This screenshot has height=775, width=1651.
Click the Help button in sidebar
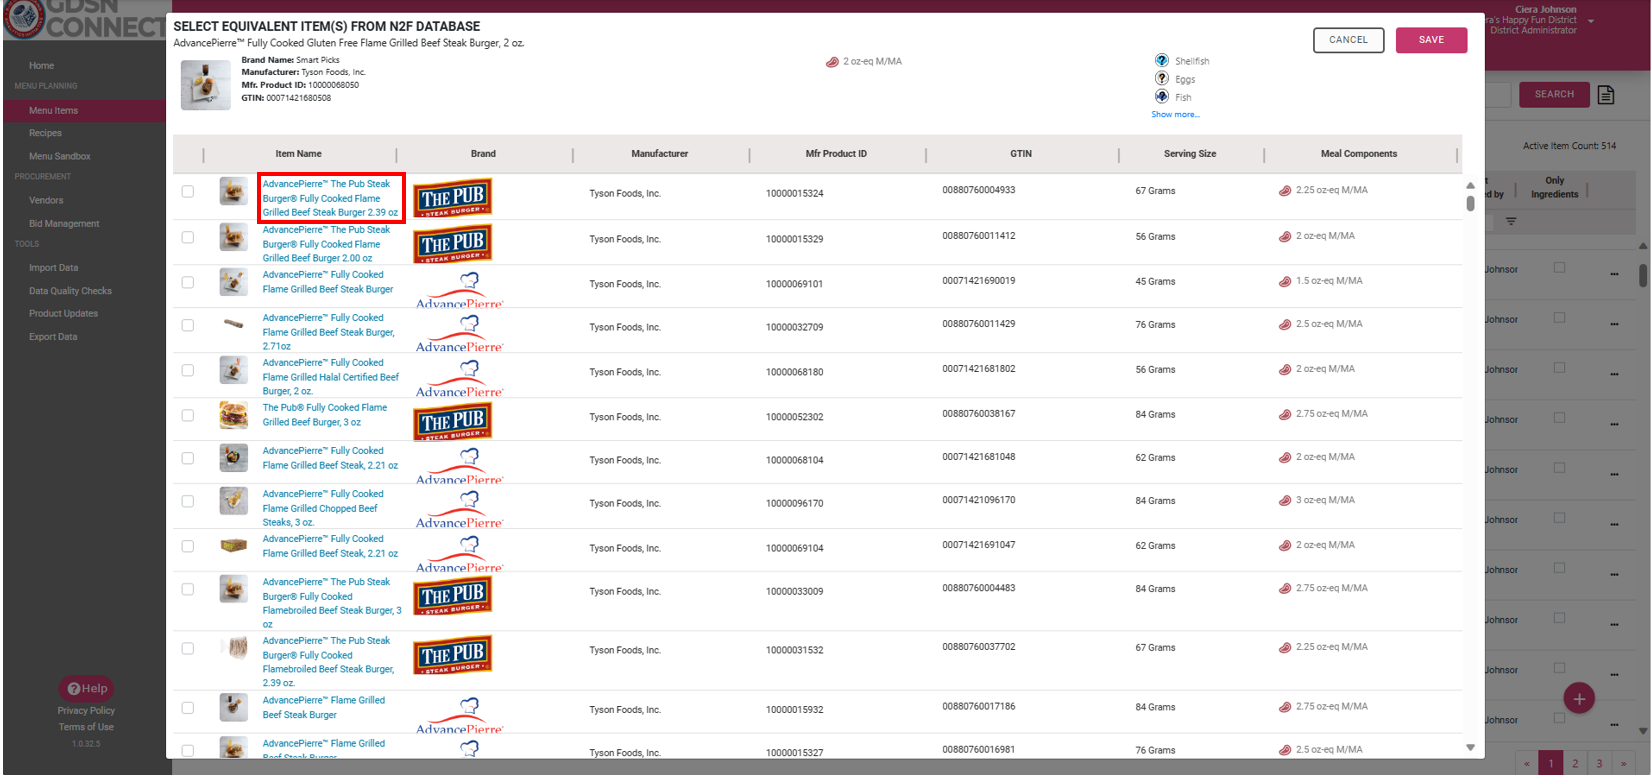pos(87,688)
